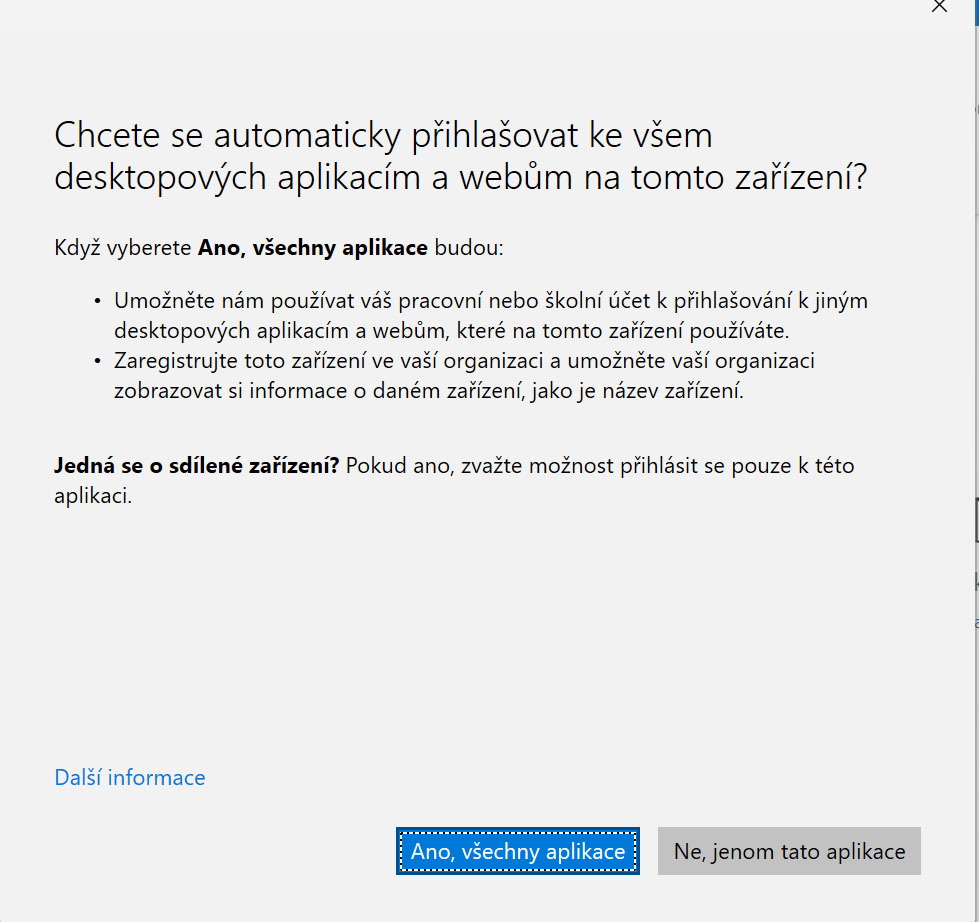Open the "Další informace" link

(130, 778)
